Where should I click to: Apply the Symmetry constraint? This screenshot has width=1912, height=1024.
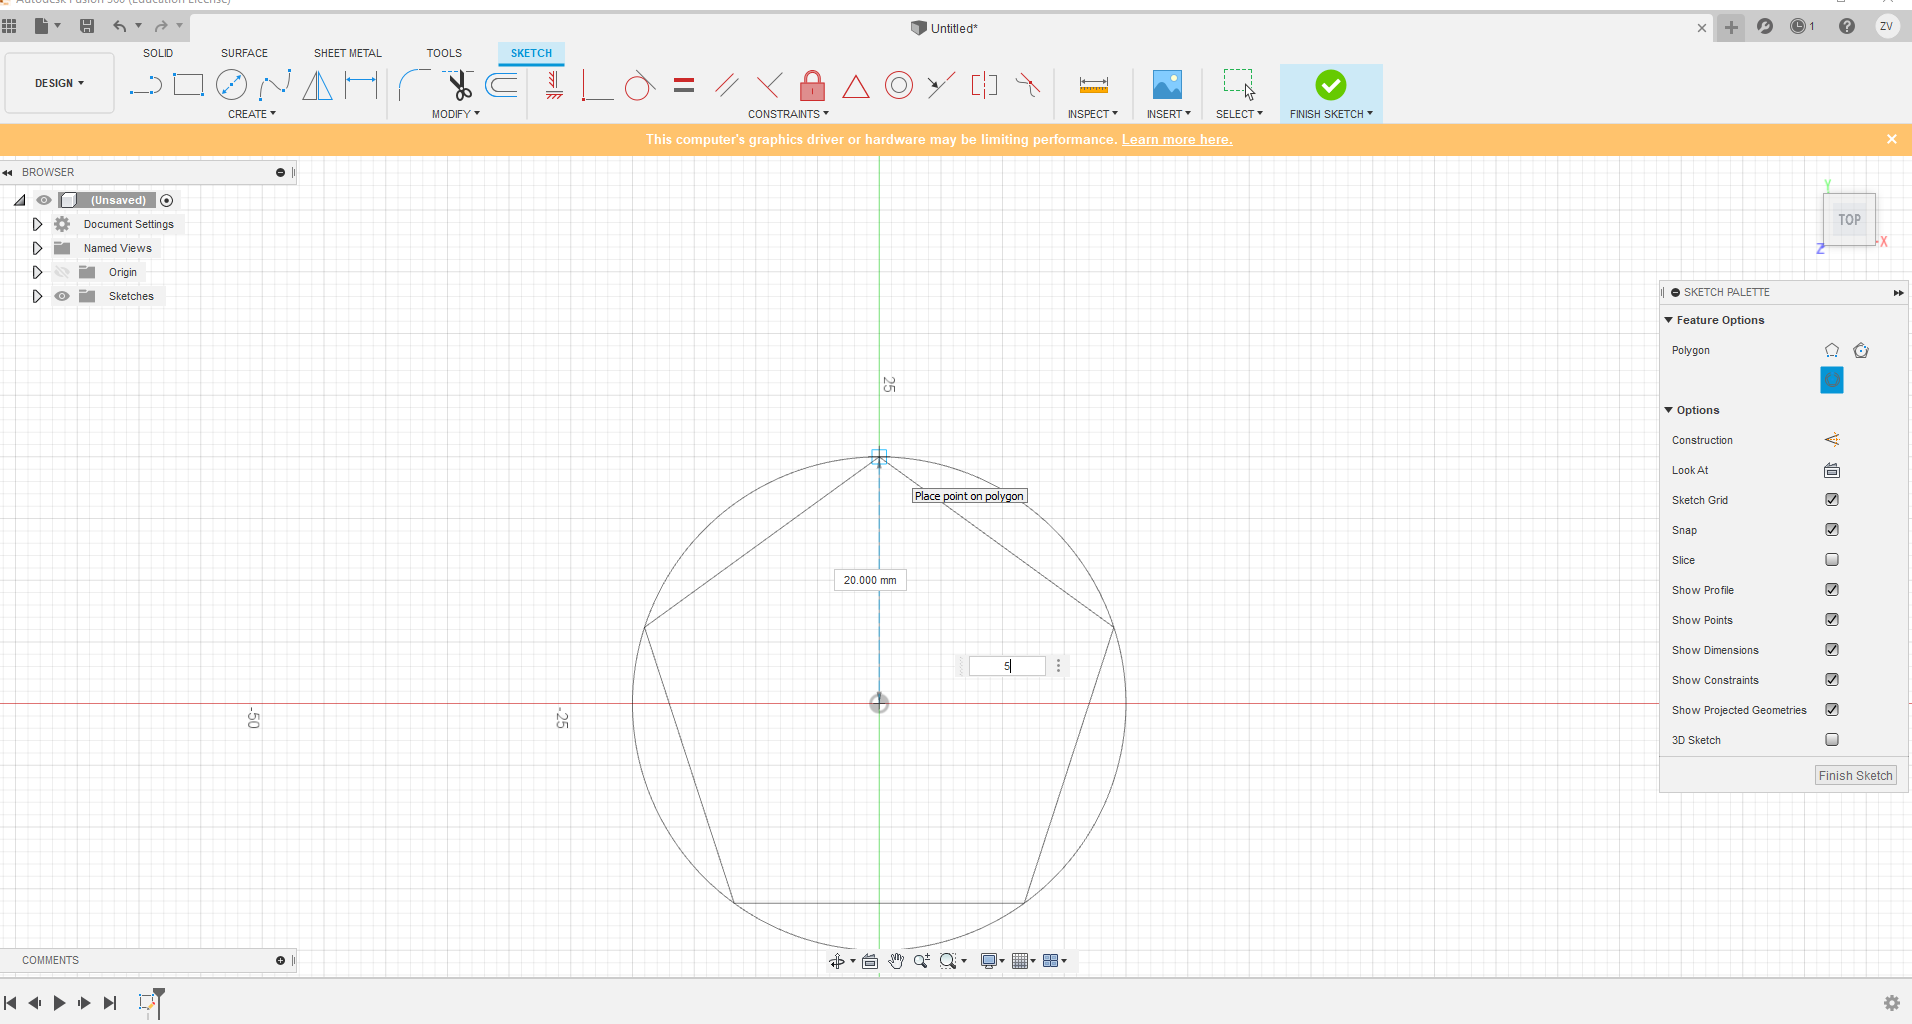984,85
